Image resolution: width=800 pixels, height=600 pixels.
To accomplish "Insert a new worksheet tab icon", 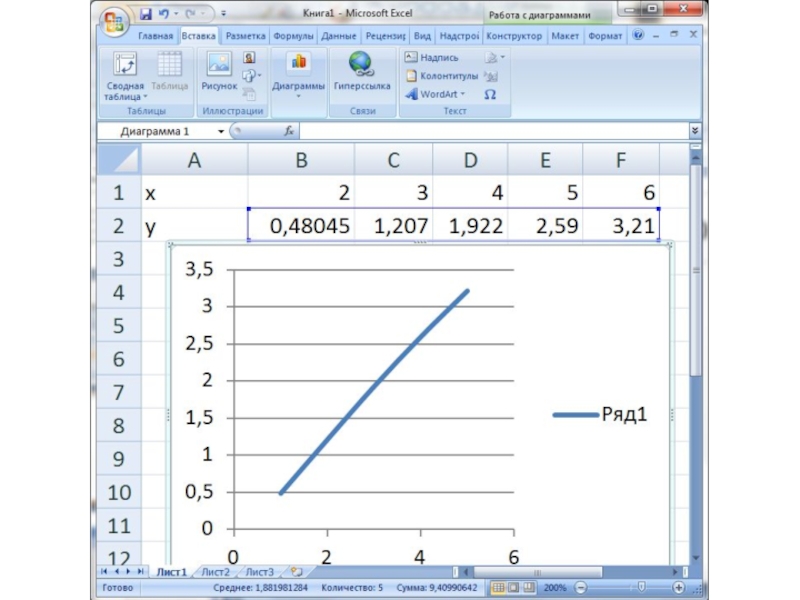I will (296, 572).
